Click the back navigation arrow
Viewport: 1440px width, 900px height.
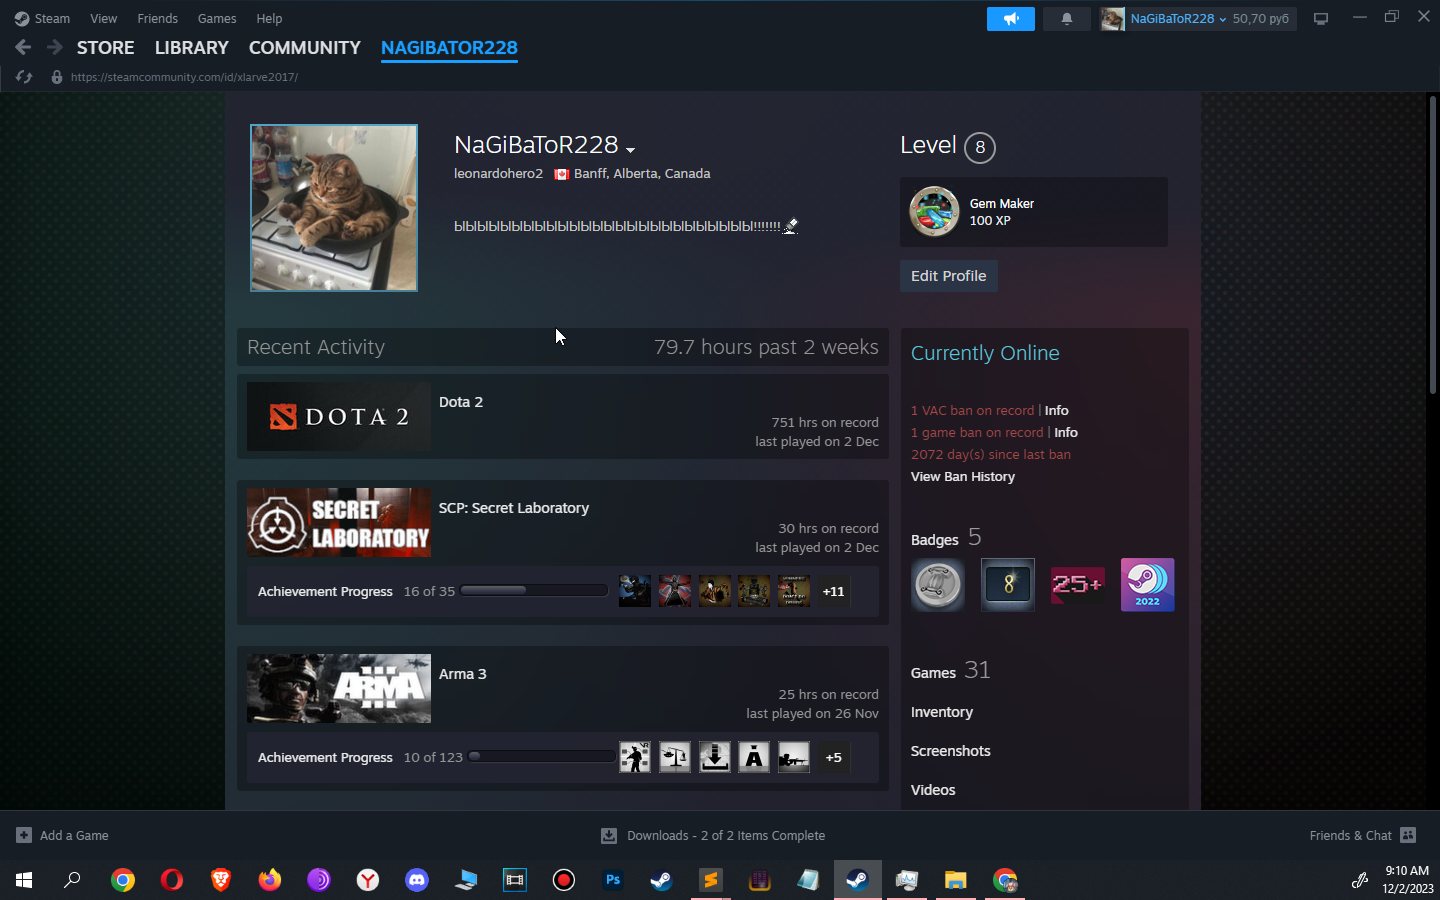click(23, 47)
